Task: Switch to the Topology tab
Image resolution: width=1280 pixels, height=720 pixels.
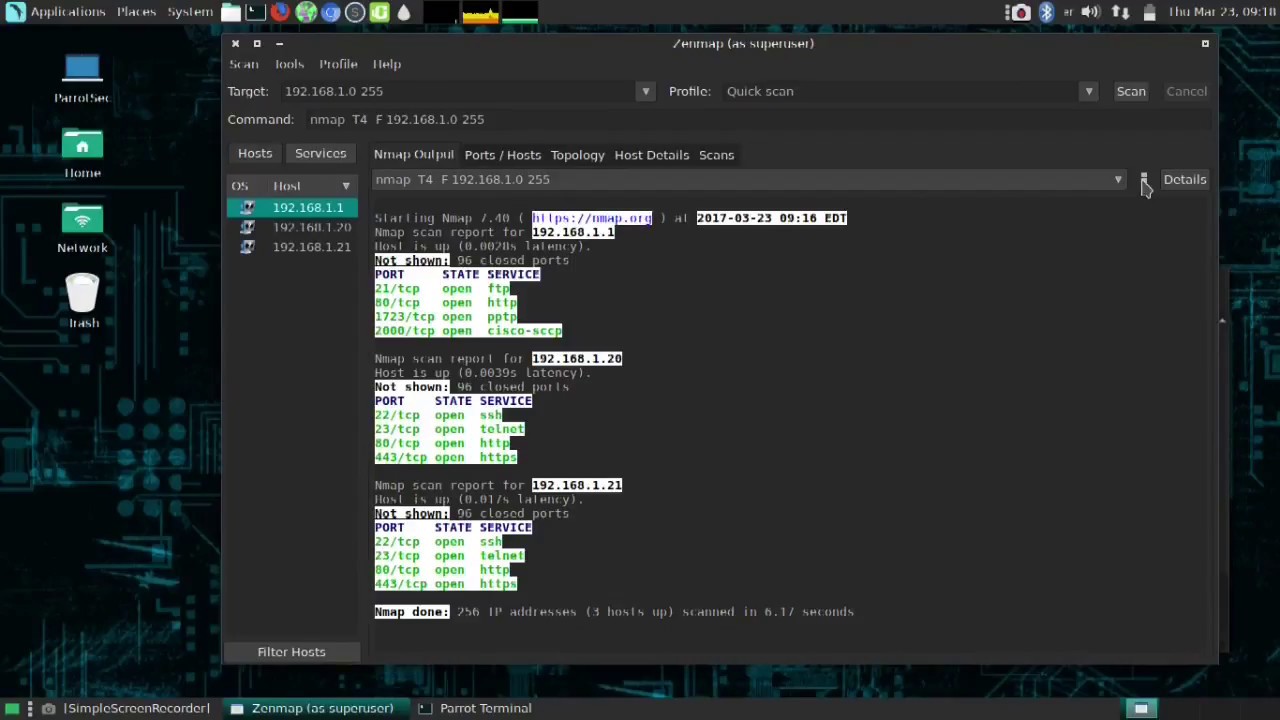Action: coord(577,155)
